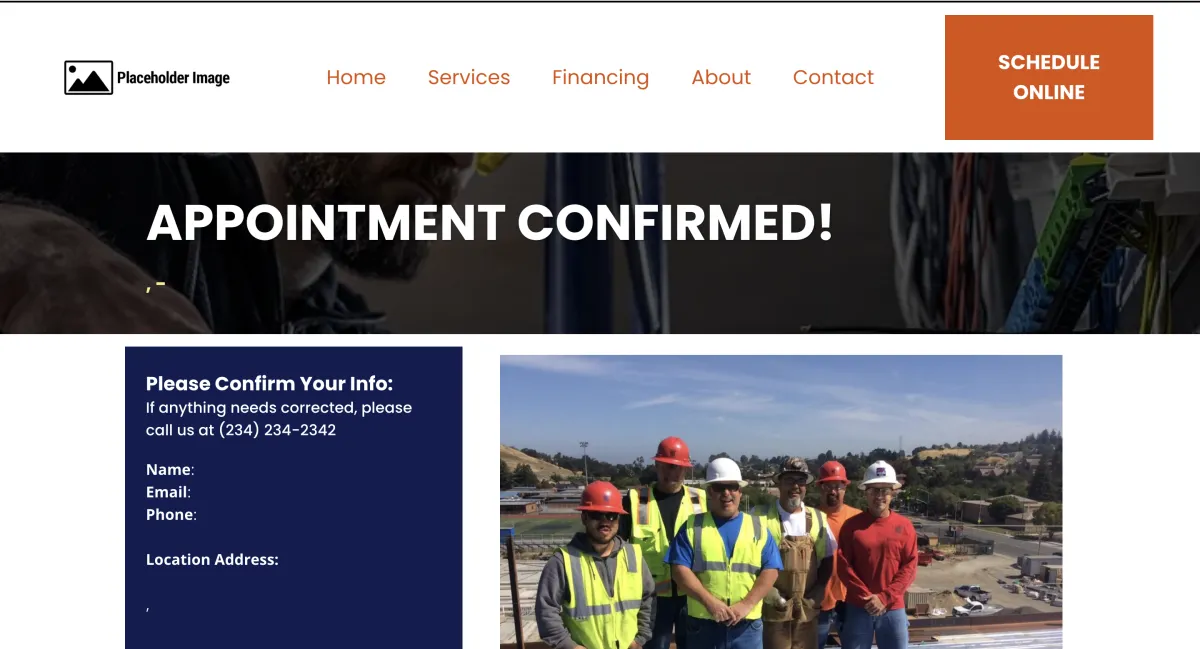Click the Placeholder Image logo icon

[x=88, y=77]
